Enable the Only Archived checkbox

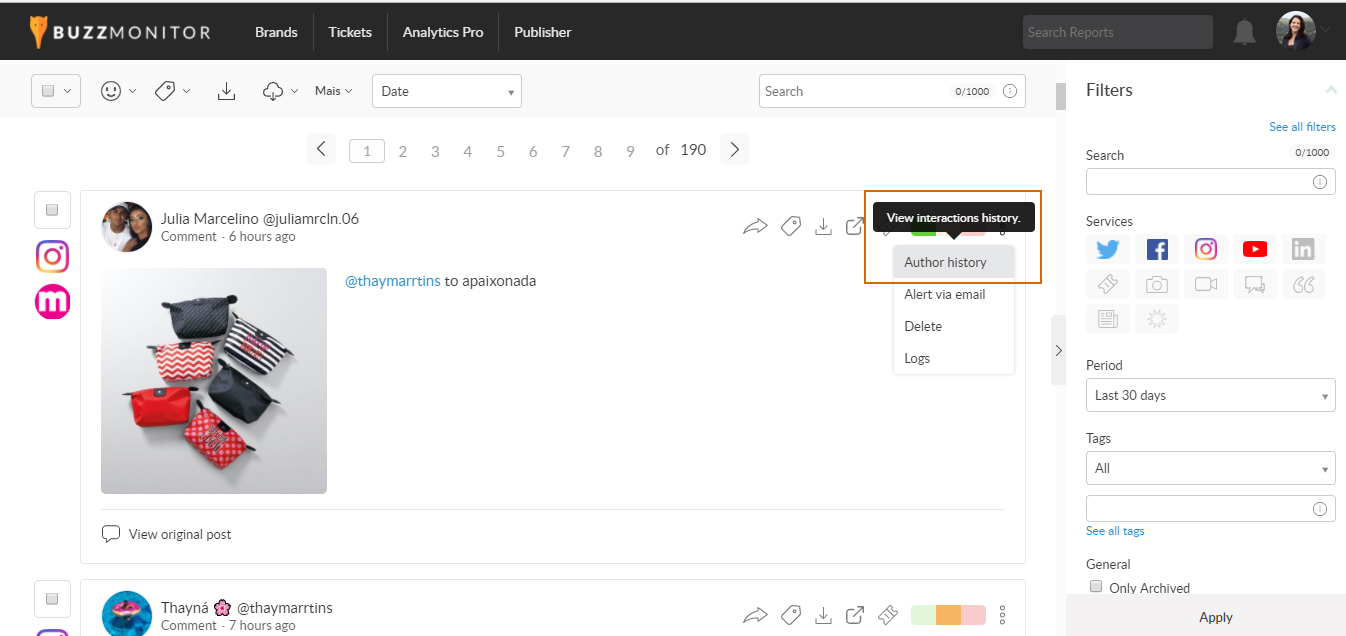1096,587
